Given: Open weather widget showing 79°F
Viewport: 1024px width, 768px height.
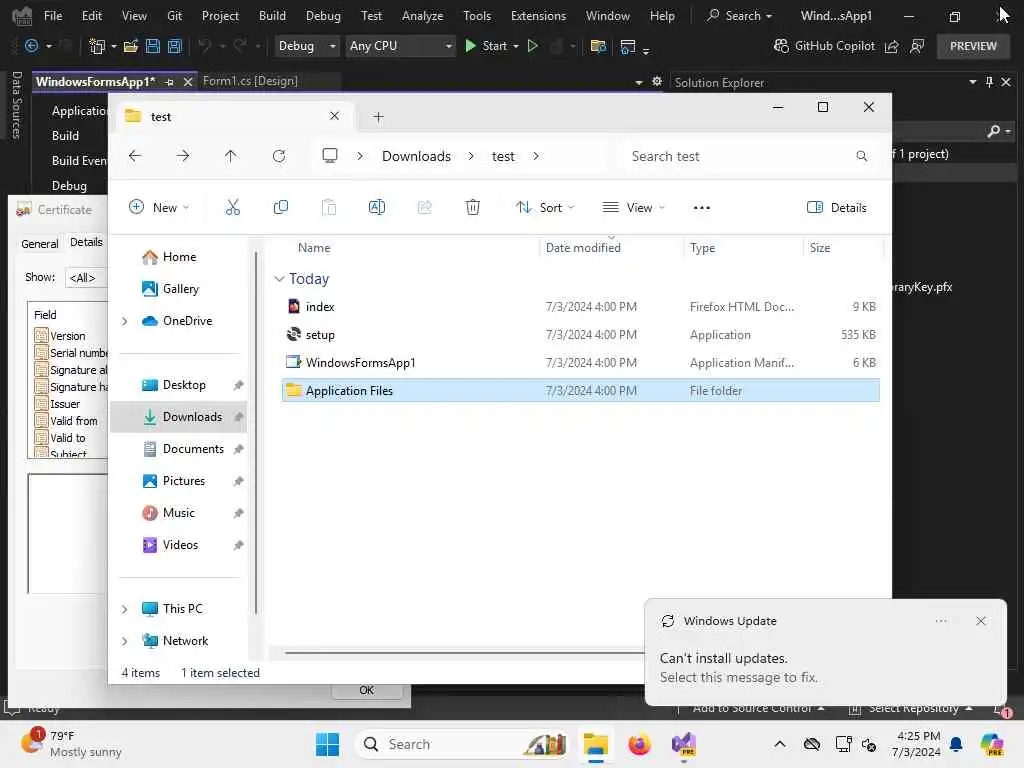Looking at the screenshot, I should tap(72, 744).
